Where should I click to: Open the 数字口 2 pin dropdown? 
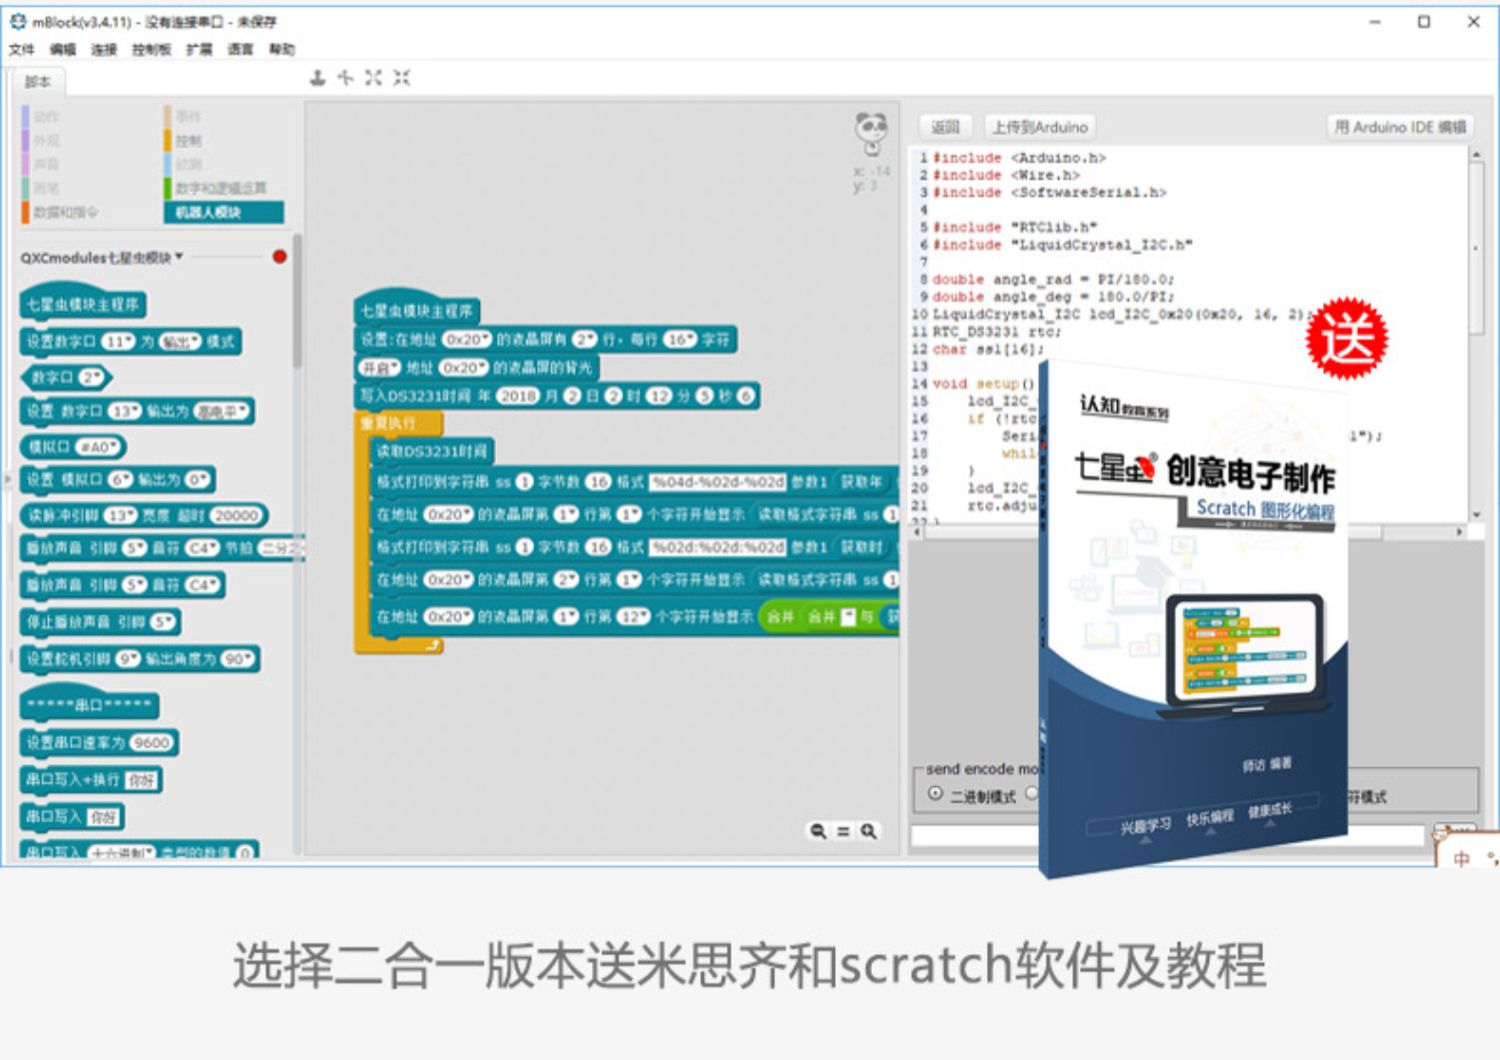[x=91, y=378]
